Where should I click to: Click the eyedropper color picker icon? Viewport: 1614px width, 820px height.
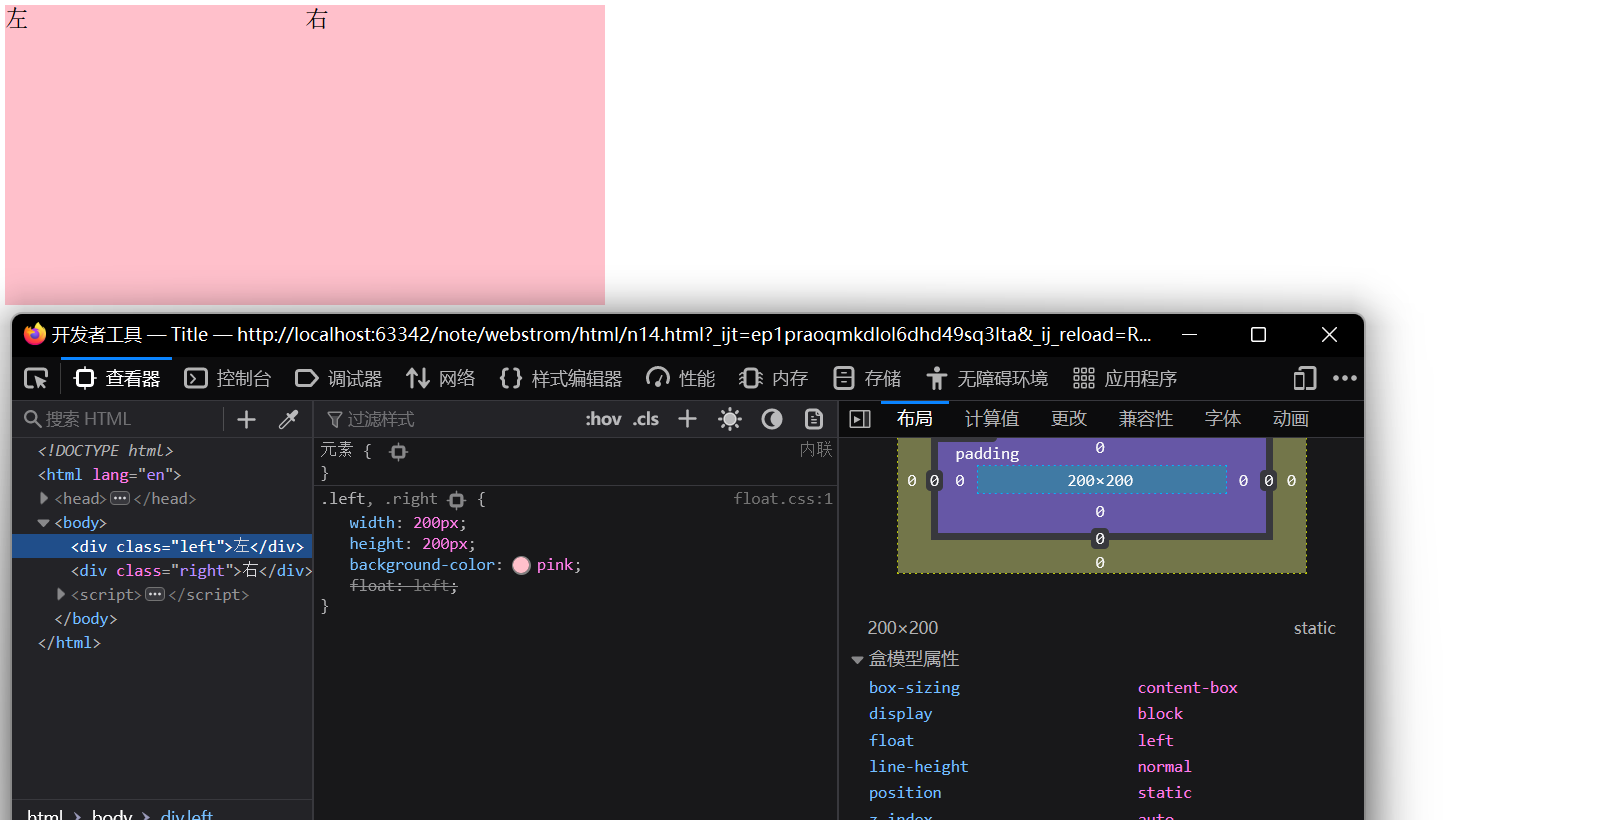(x=288, y=419)
